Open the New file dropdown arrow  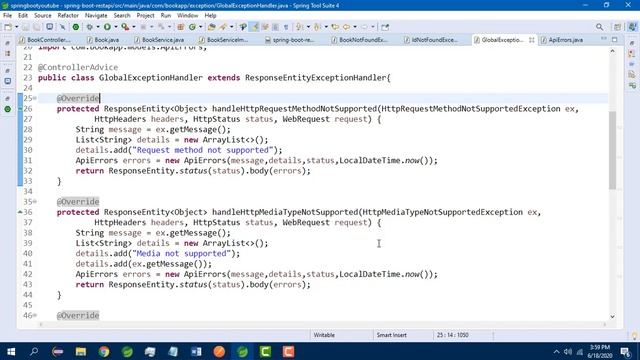point(17,27)
